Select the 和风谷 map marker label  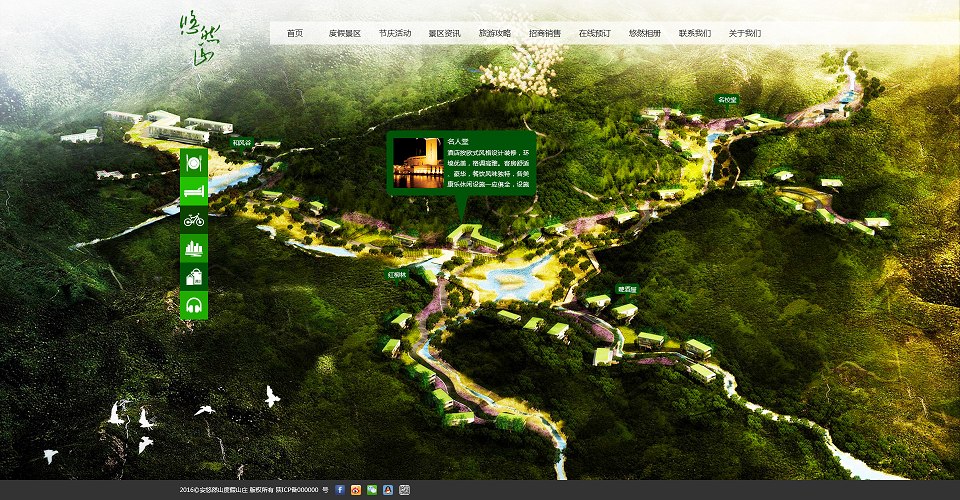point(243,142)
